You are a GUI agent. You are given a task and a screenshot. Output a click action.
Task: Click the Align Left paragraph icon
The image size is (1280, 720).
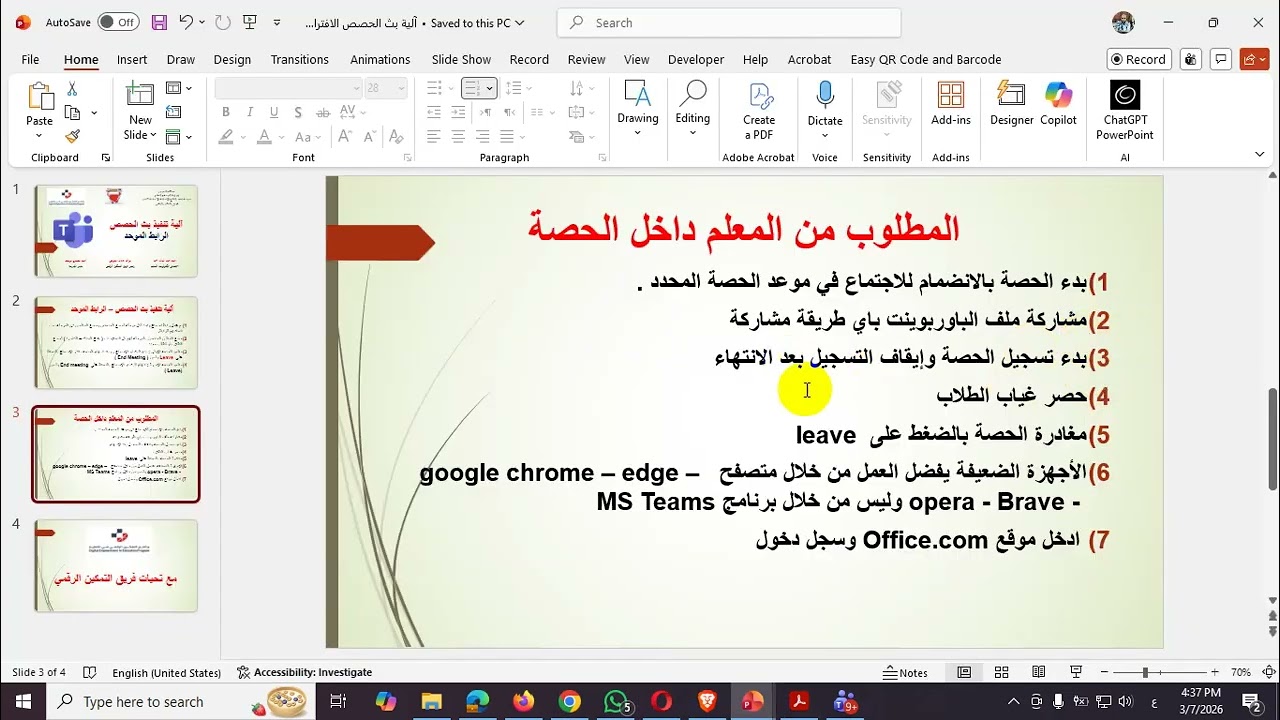(434, 136)
